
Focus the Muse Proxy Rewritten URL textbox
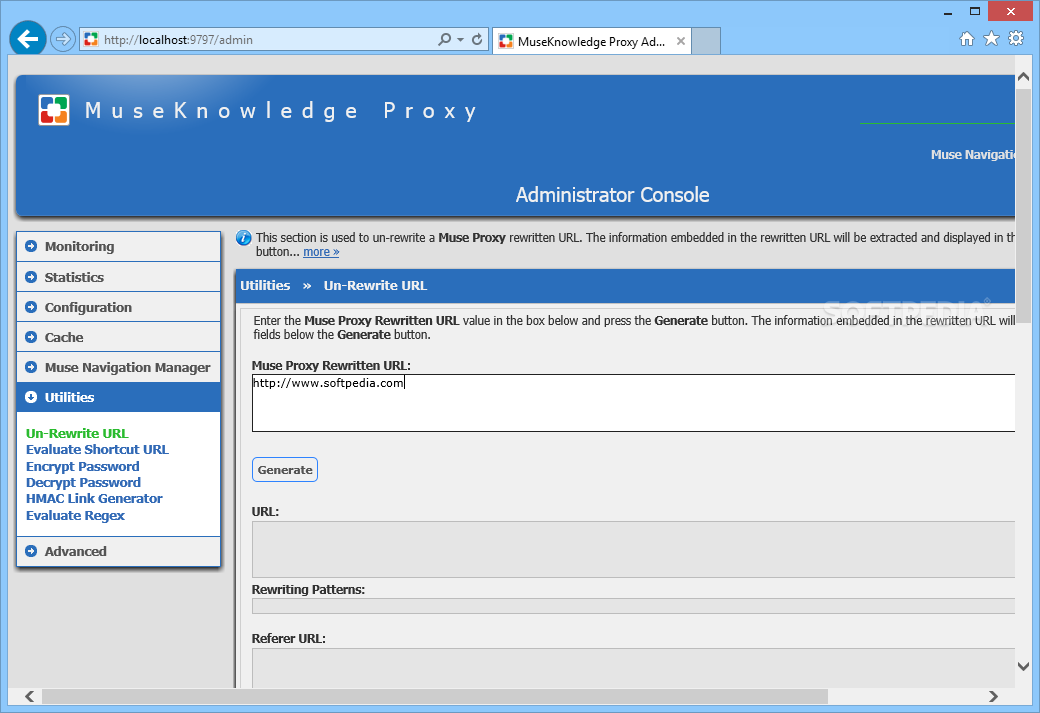633,403
